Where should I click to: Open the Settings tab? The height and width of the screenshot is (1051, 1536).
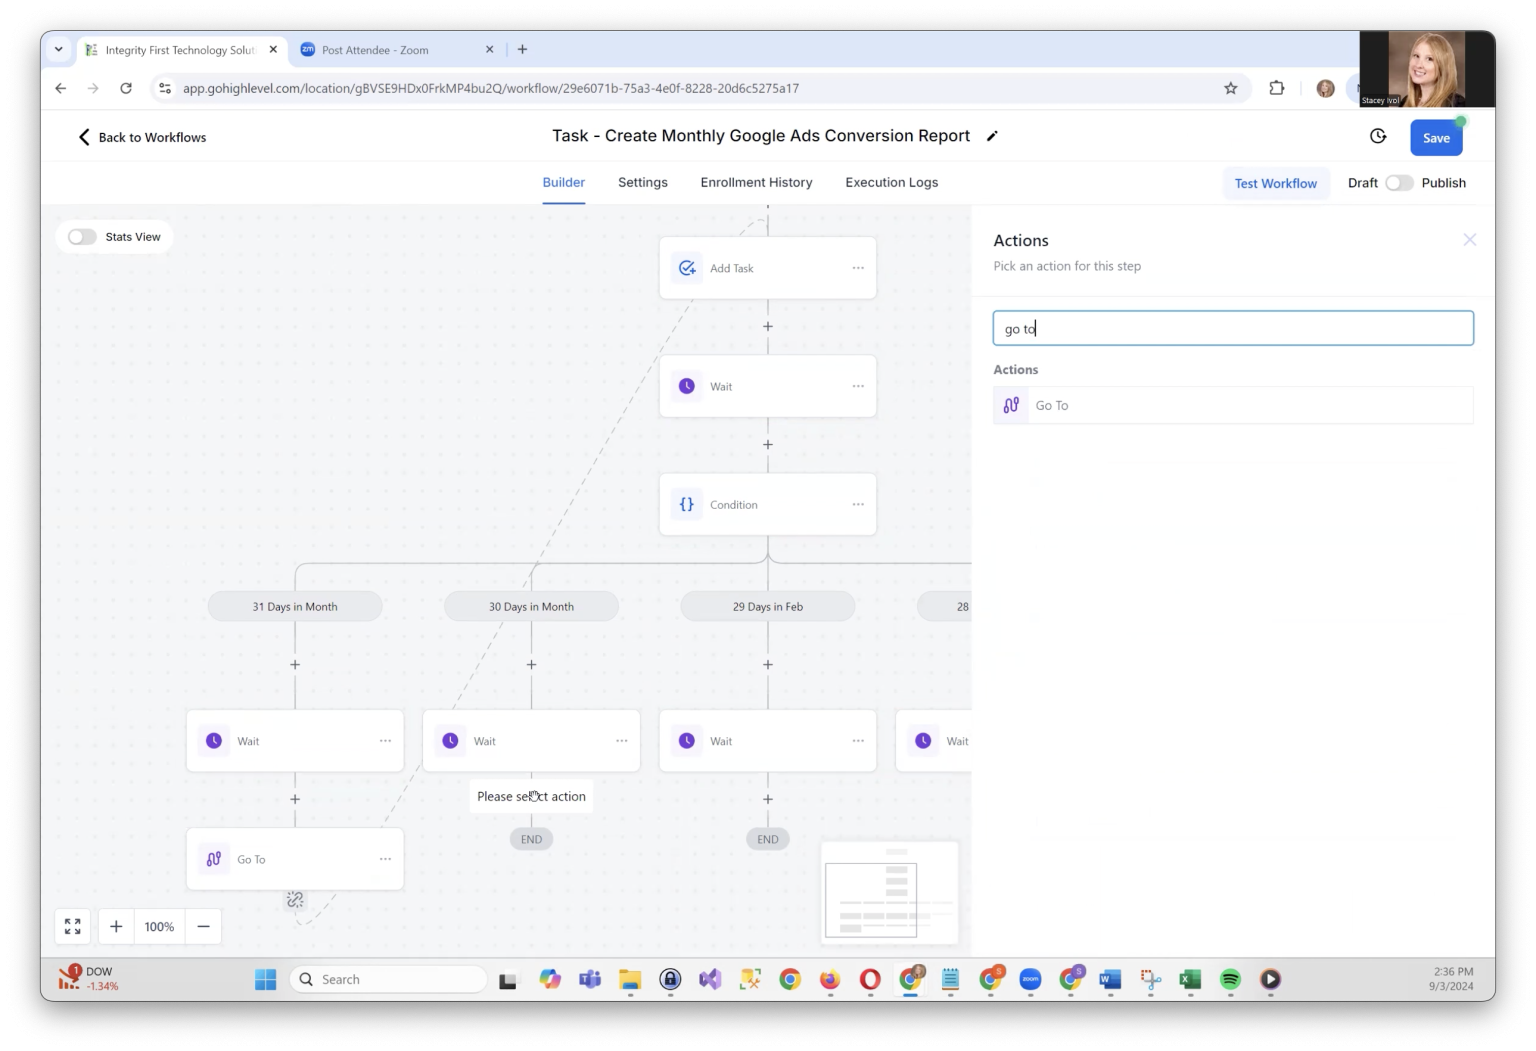[x=642, y=182]
